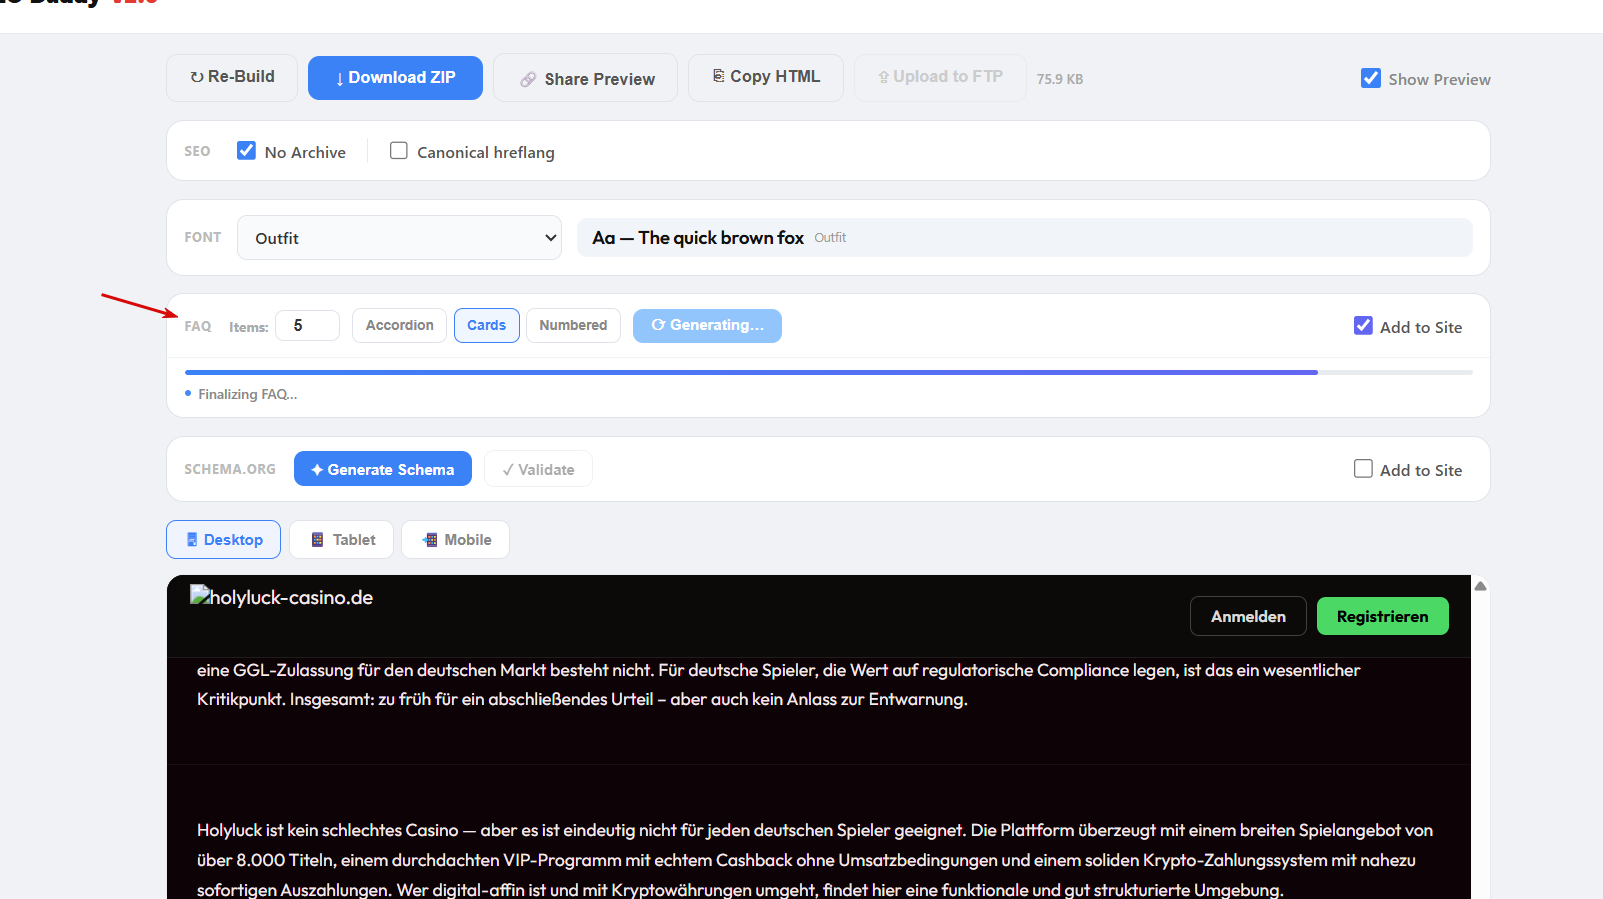Copy HTML to clipboard

pyautogui.click(x=766, y=77)
